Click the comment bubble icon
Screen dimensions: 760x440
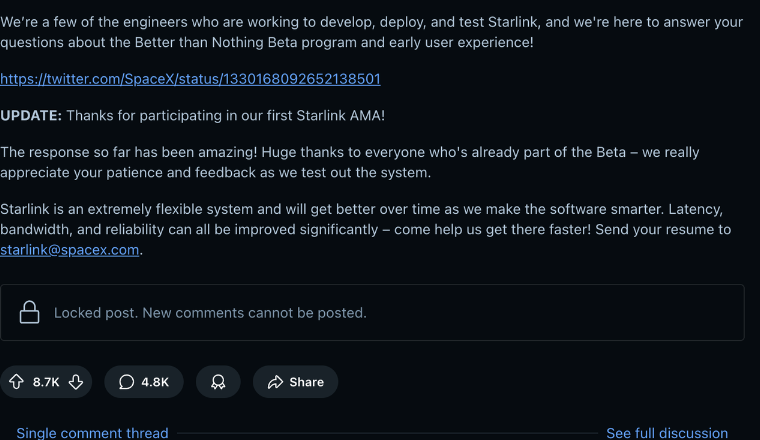(x=126, y=382)
